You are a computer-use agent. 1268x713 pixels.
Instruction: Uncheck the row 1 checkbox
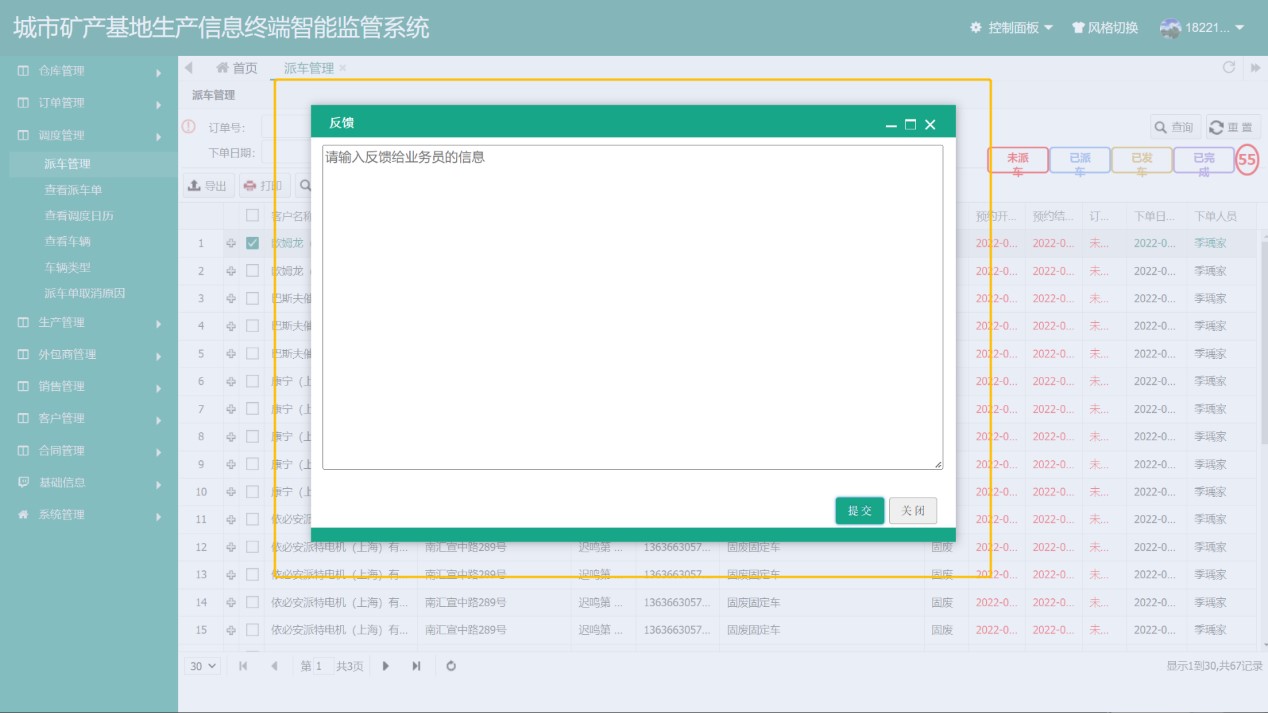tap(252, 243)
